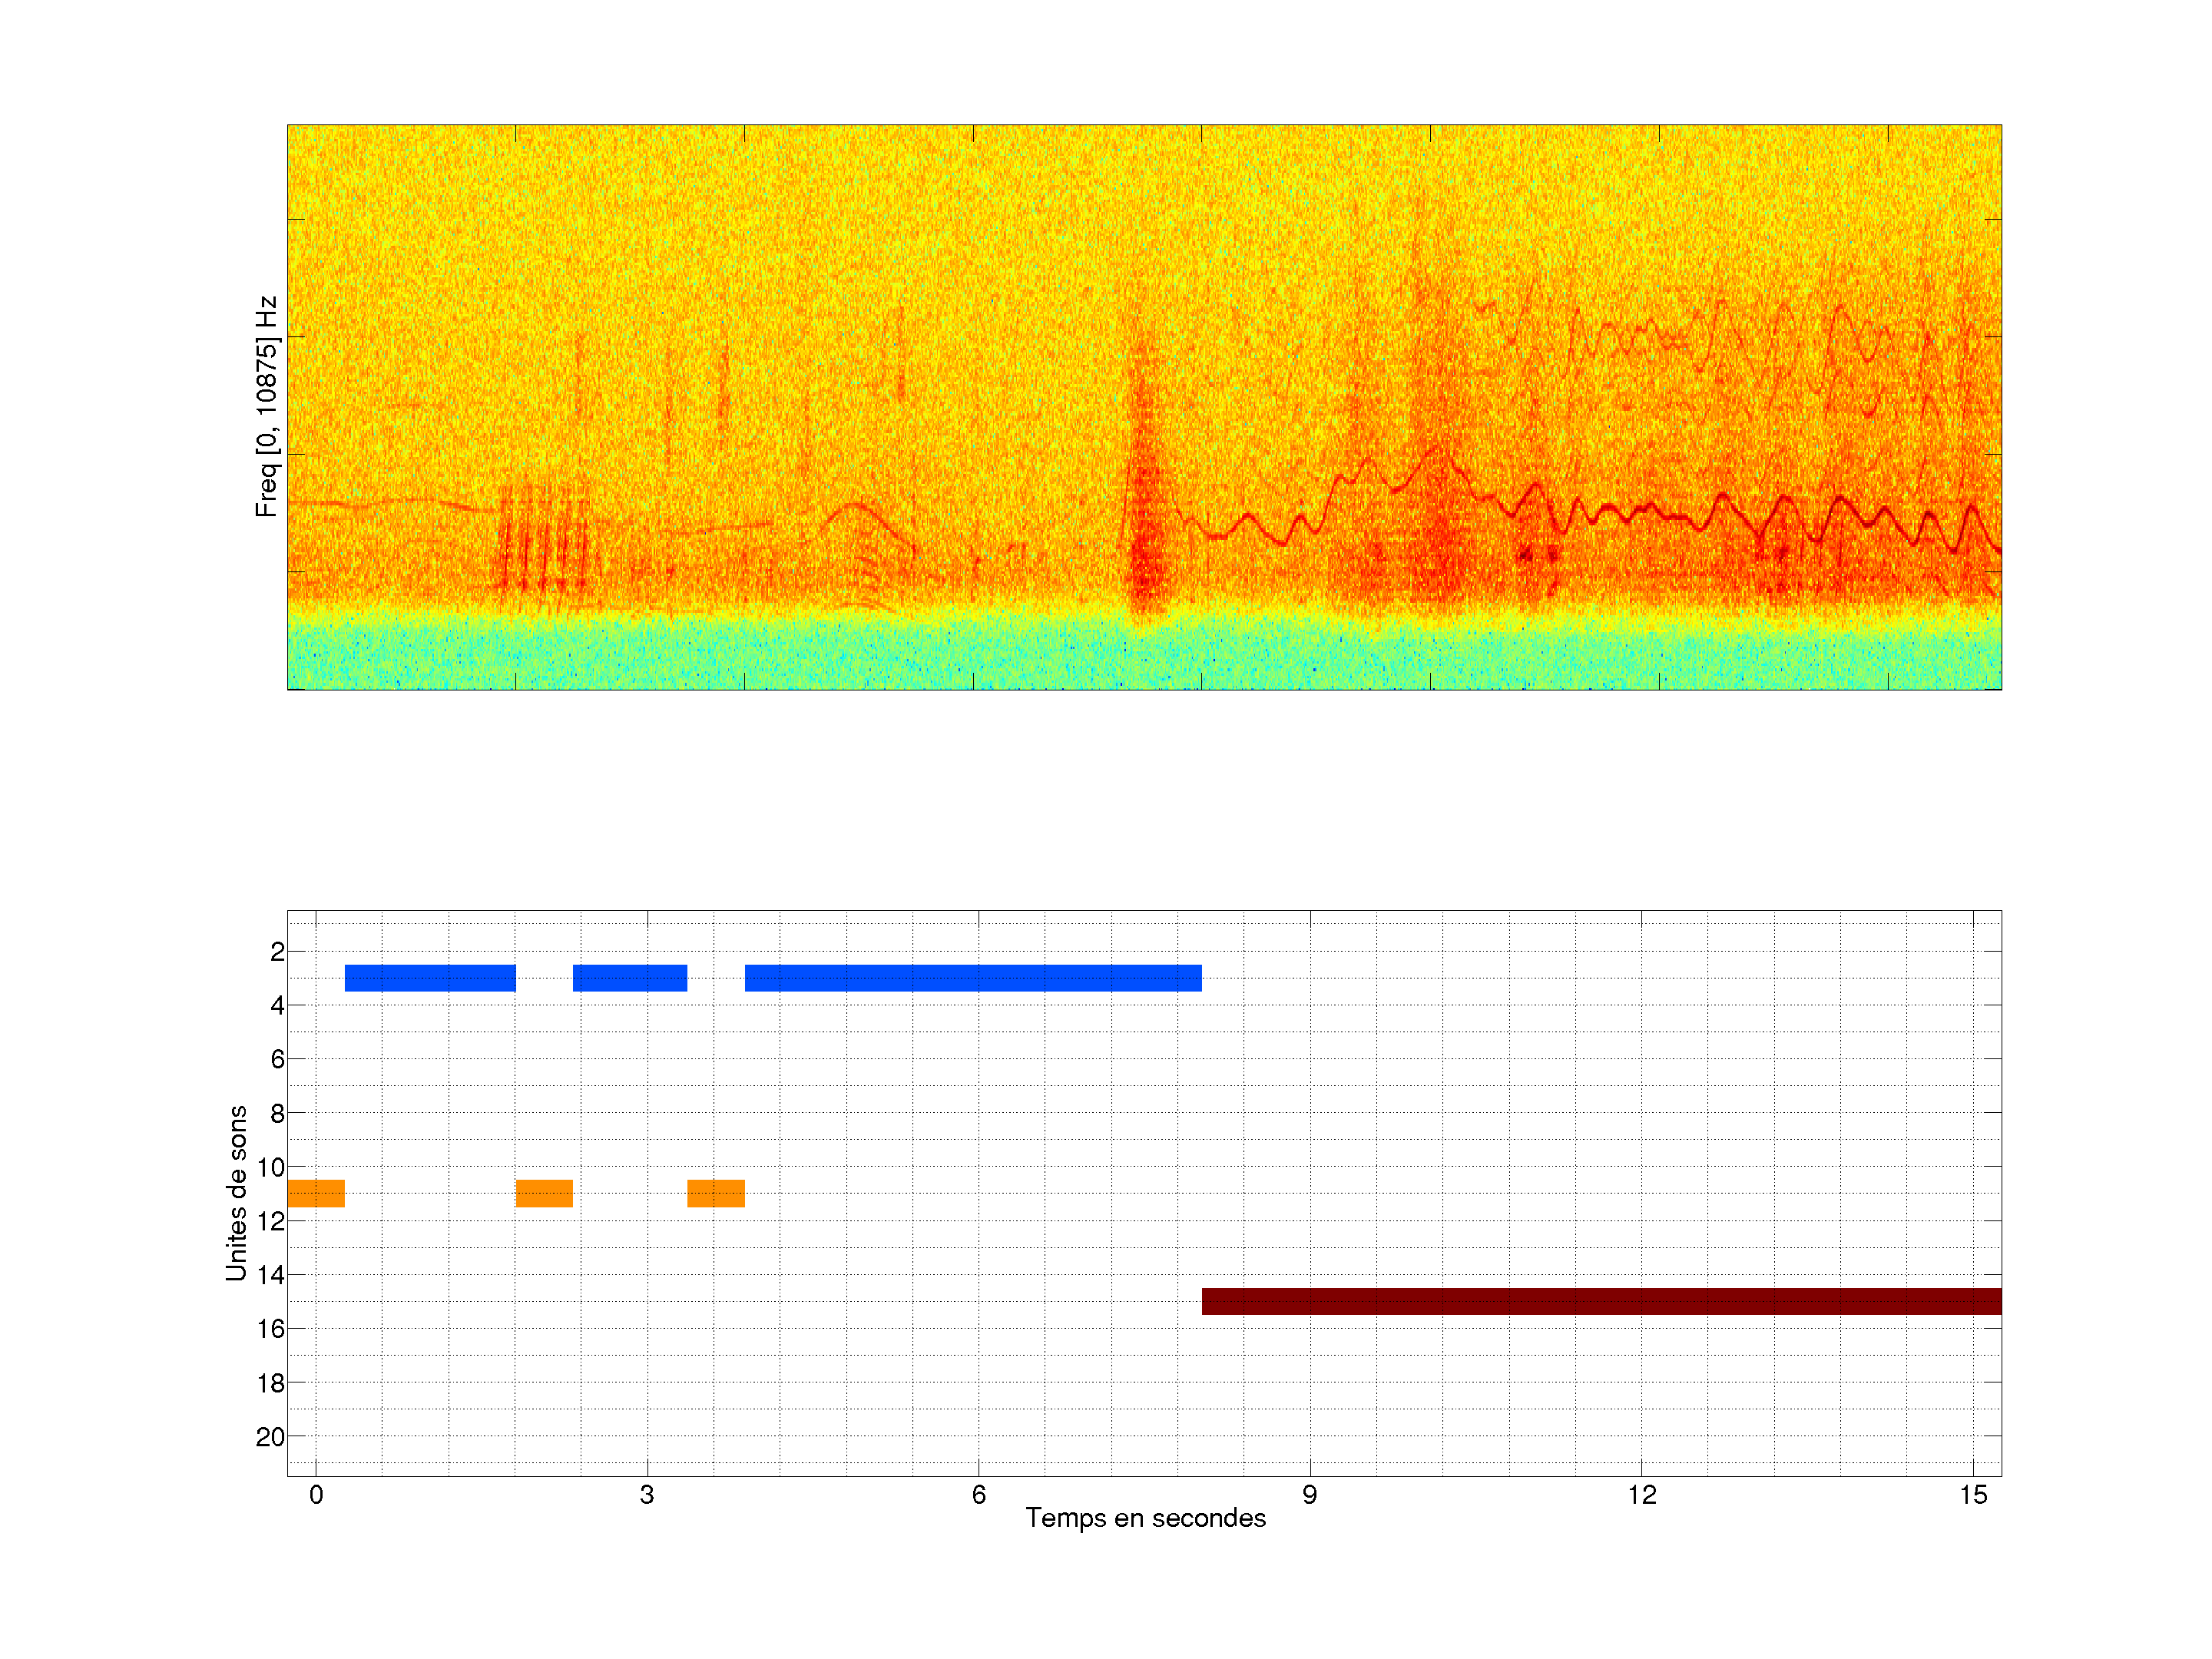Screen dimensions: 2212x1659
Task: Click the y-axis tick label 10
Action: [270, 1167]
